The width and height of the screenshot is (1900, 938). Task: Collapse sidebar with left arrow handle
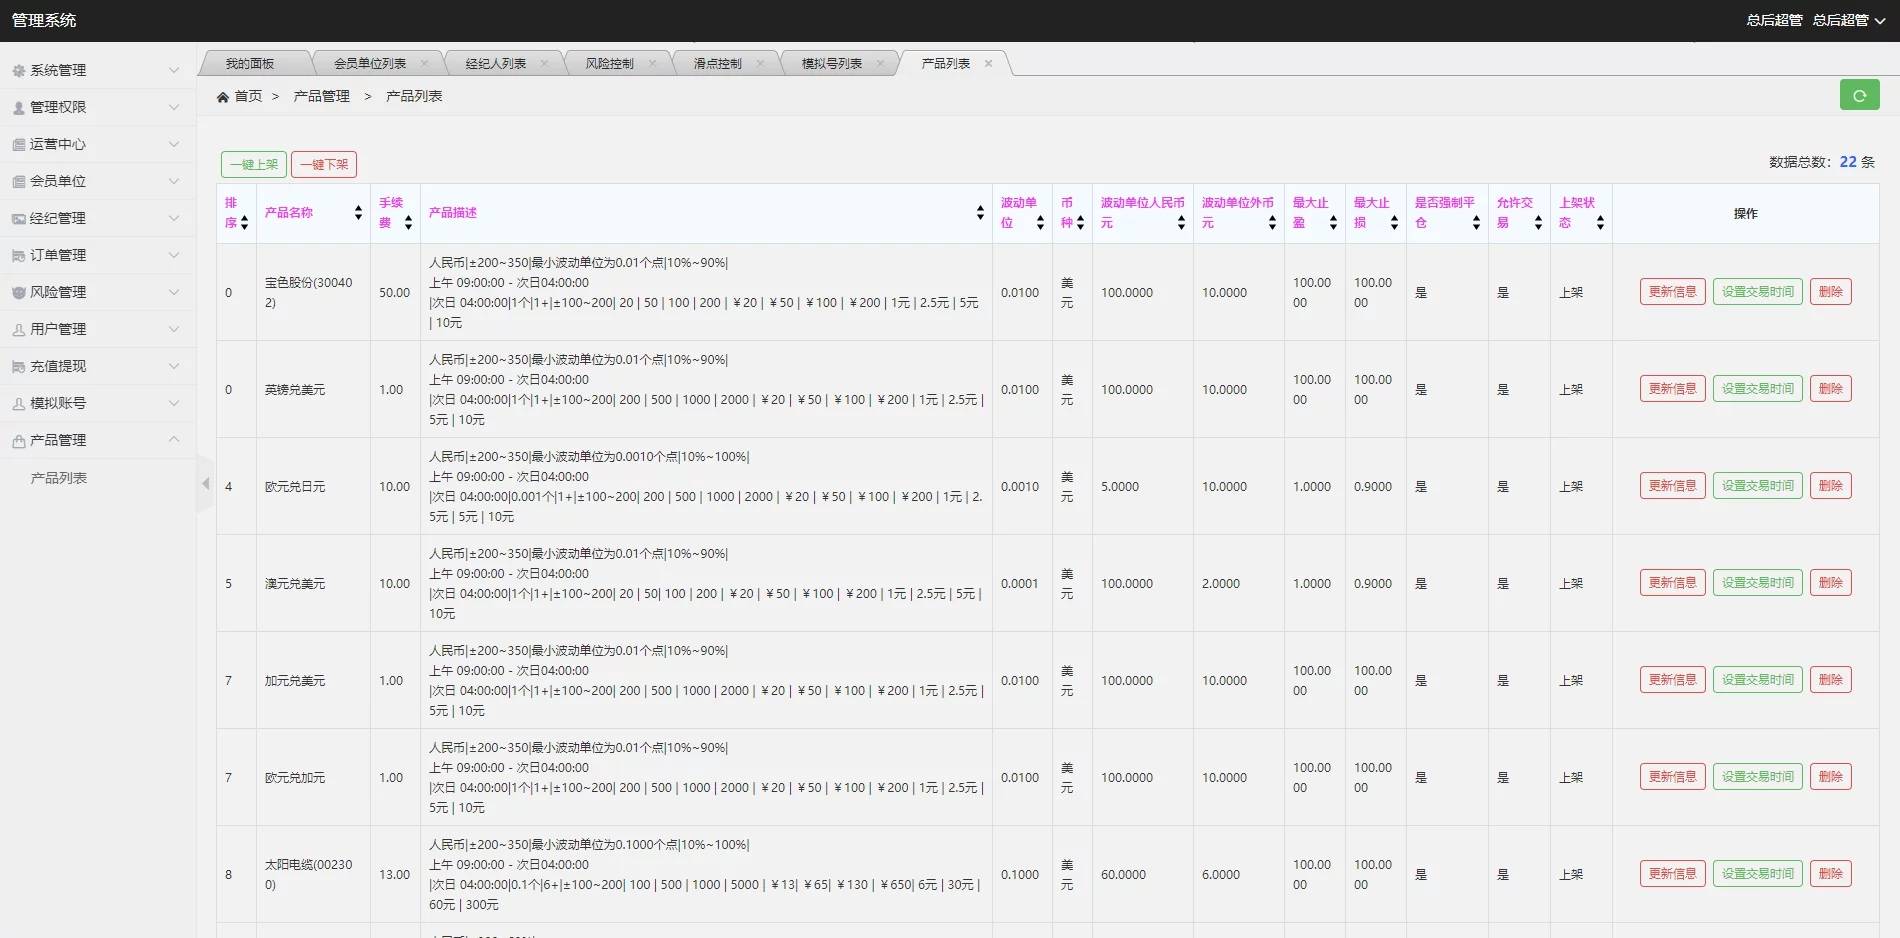click(x=205, y=484)
